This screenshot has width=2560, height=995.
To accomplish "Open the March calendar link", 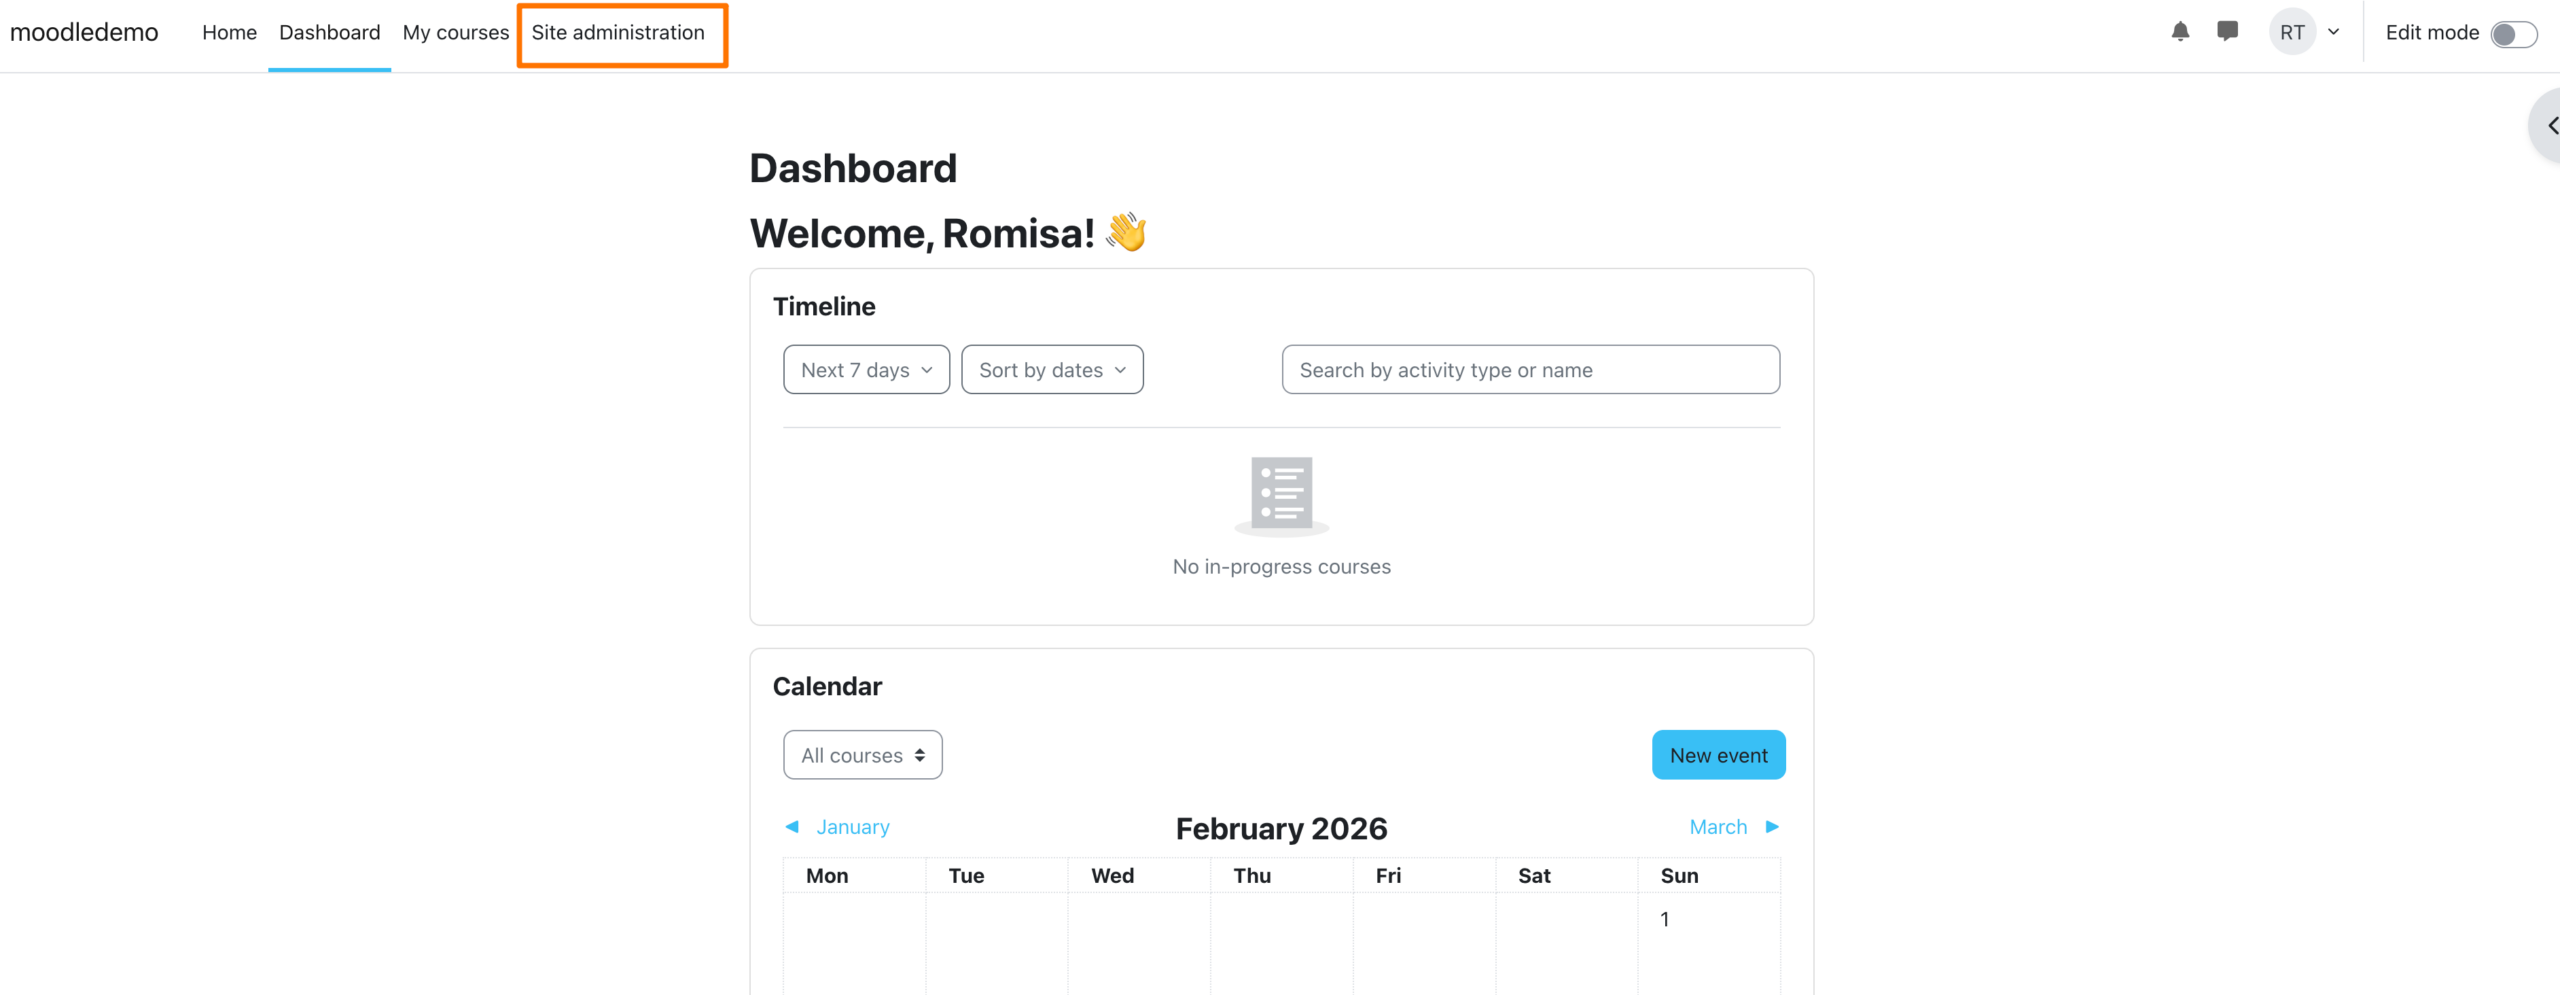I will pyautogui.click(x=1718, y=827).
